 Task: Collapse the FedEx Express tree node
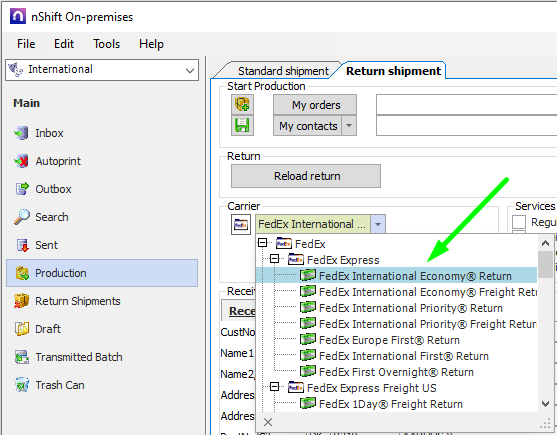pos(274,259)
